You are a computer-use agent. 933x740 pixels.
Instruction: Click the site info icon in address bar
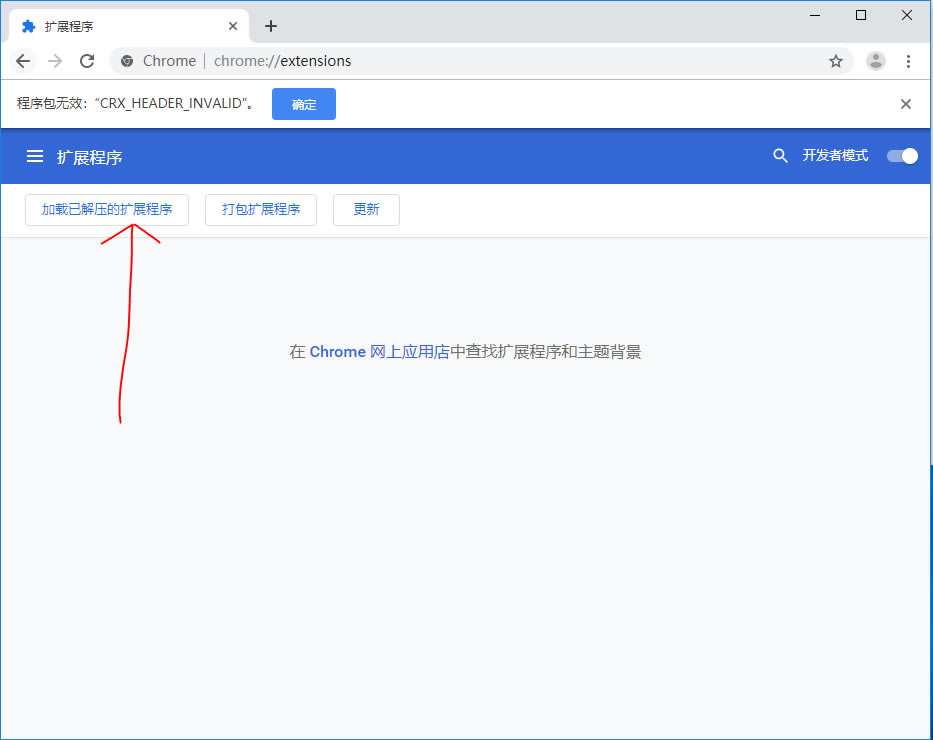coord(127,61)
